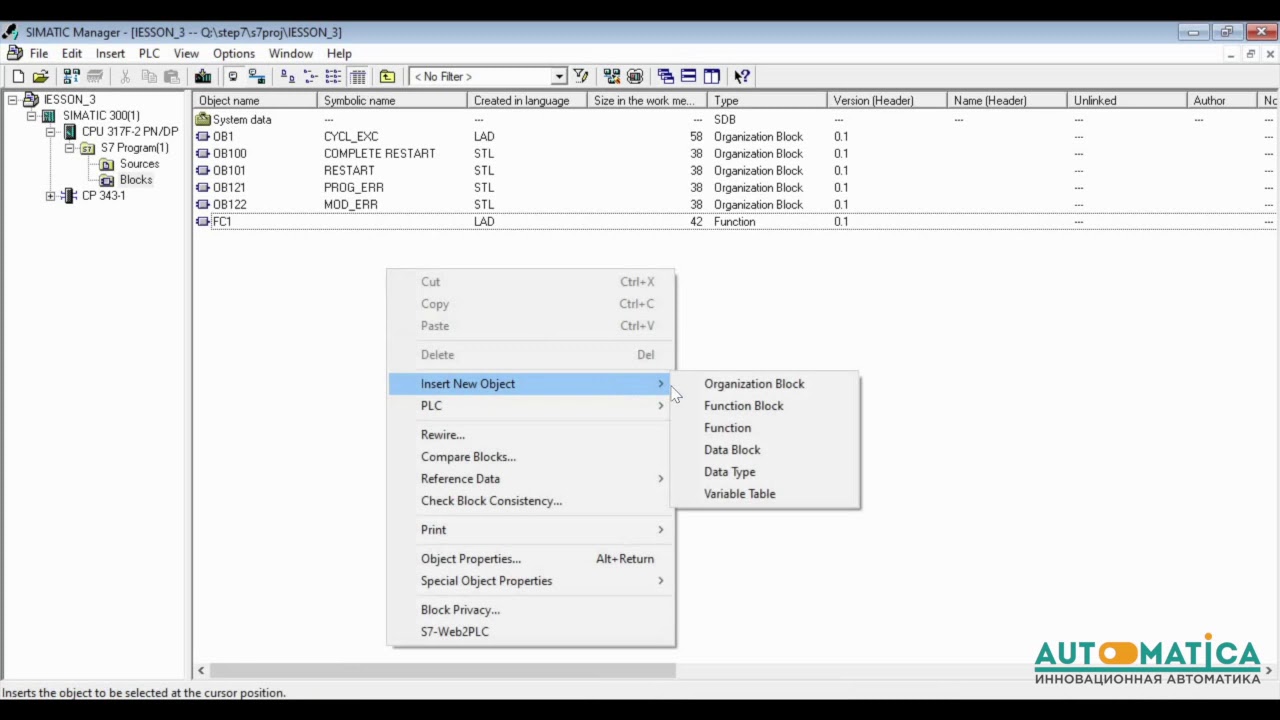Collapse the S7 Program(1) tree node
Screen dimensions: 1280x720
[70, 148]
